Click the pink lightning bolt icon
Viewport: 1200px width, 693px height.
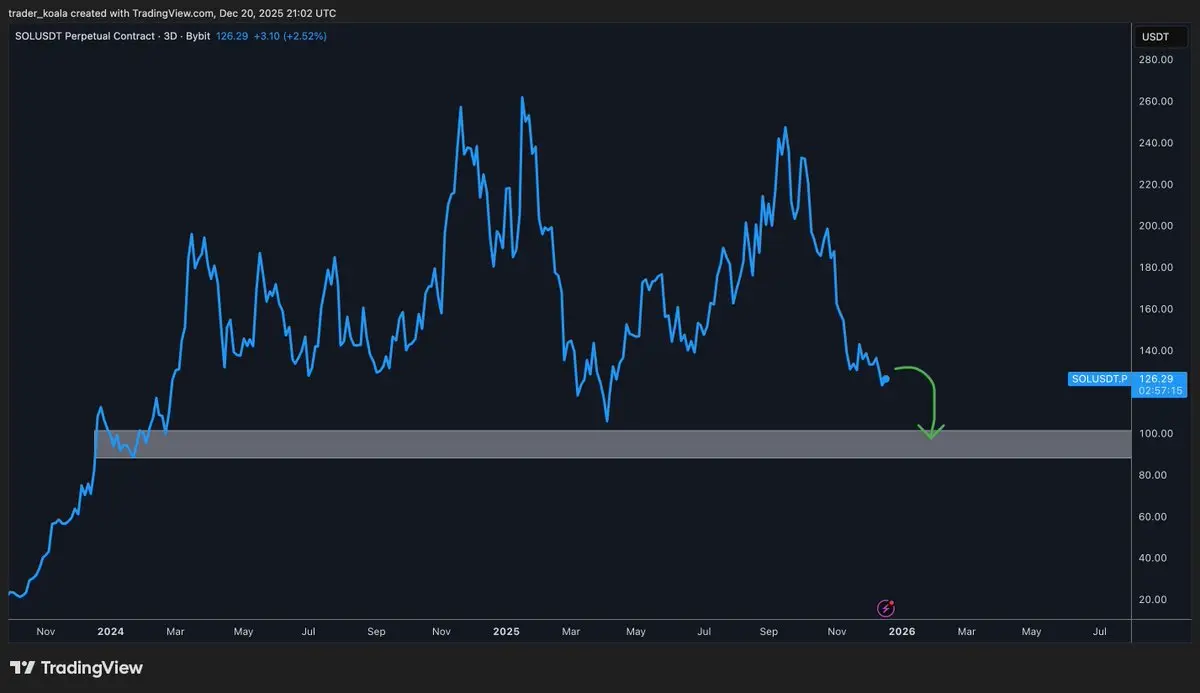click(886, 607)
